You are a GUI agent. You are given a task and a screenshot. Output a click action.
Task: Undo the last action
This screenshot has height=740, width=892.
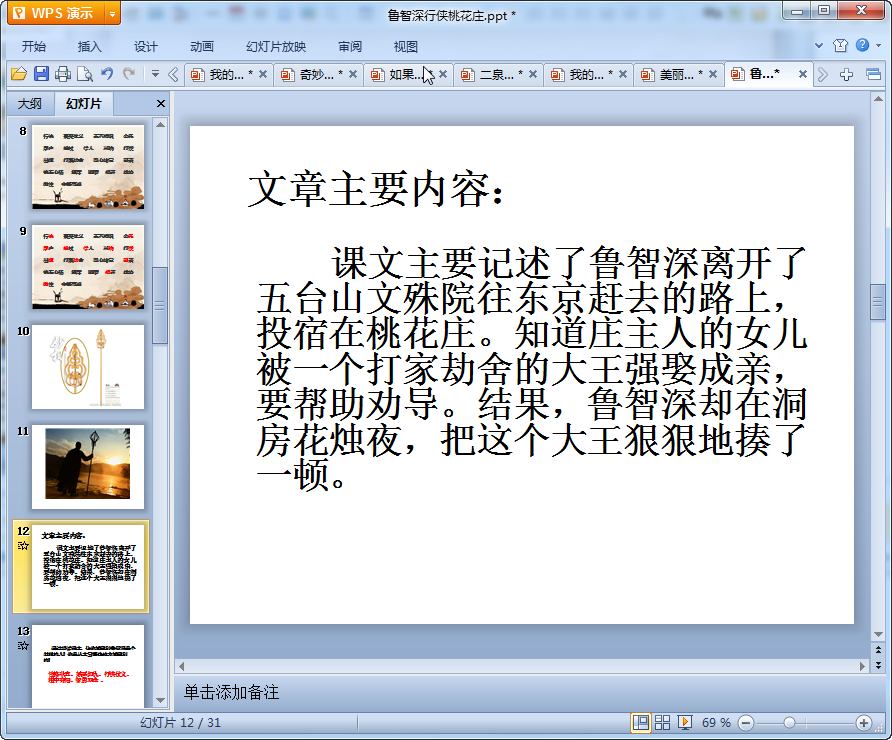(107, 73)
